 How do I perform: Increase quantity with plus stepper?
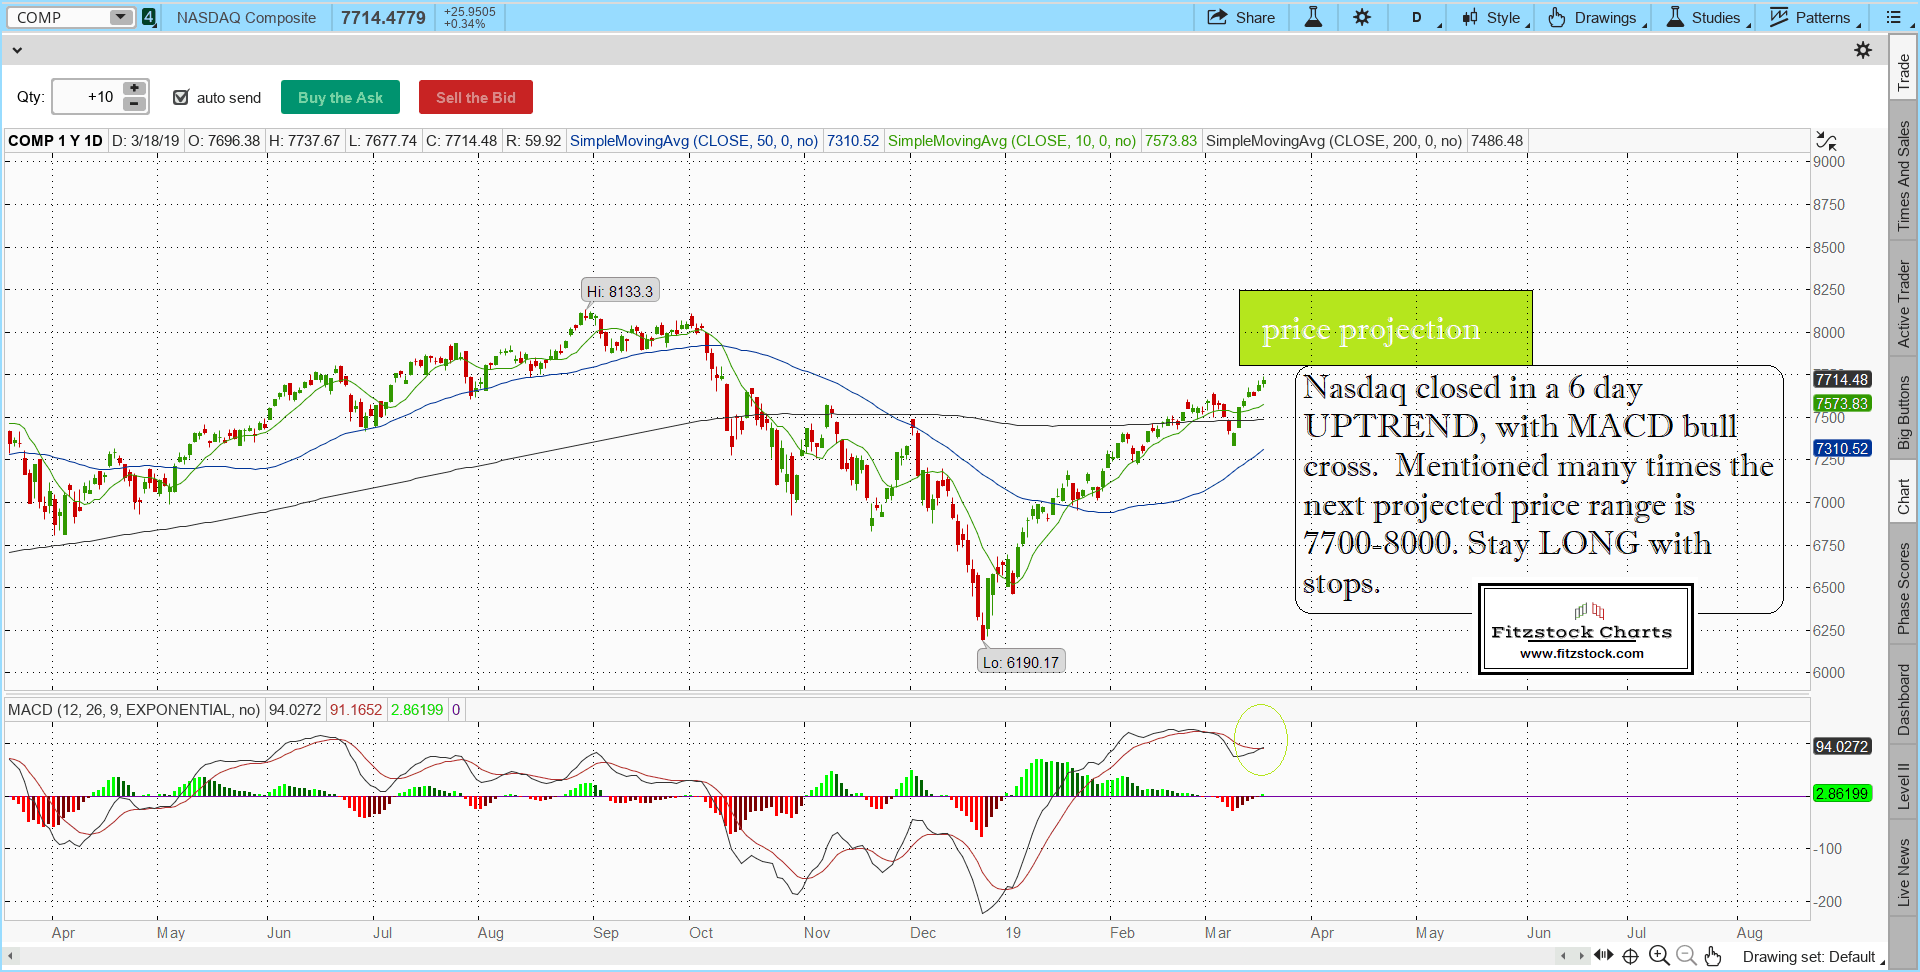[x=134, y=89]
